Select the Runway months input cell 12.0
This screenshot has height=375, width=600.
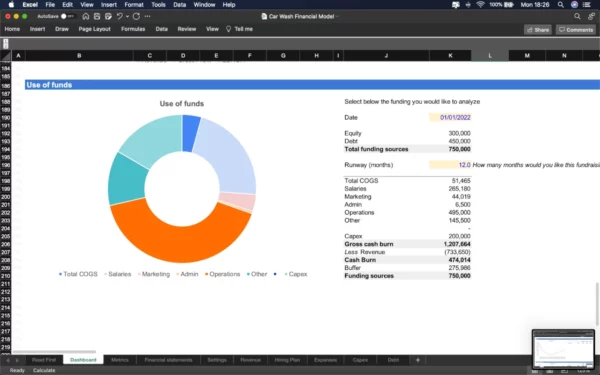click(450, 165)
